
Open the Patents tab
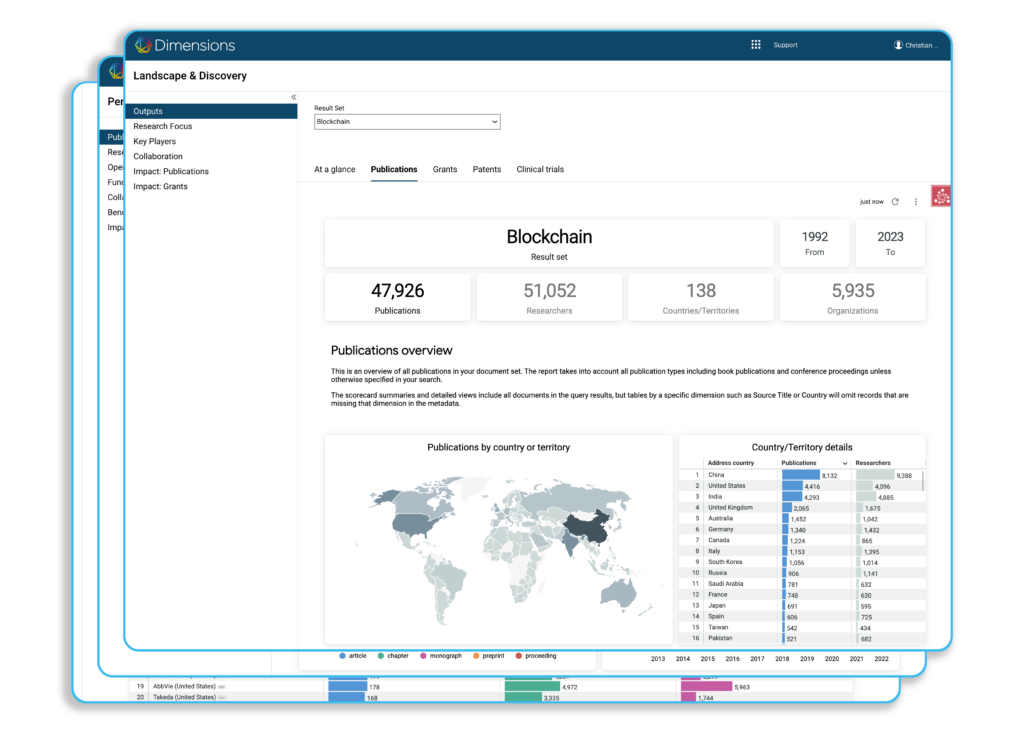487,170
